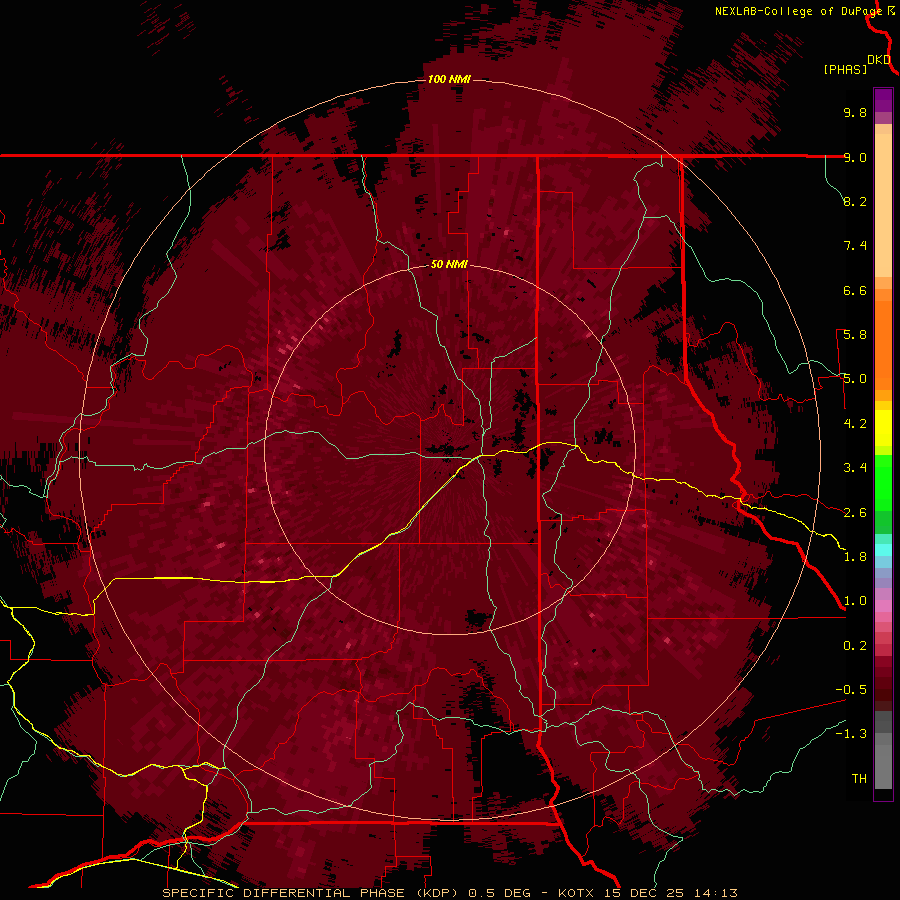Image resolution: width=900 pixels, height=900 pixels.
Task: Pick the yellow band of the color scale
Action: 883,428
